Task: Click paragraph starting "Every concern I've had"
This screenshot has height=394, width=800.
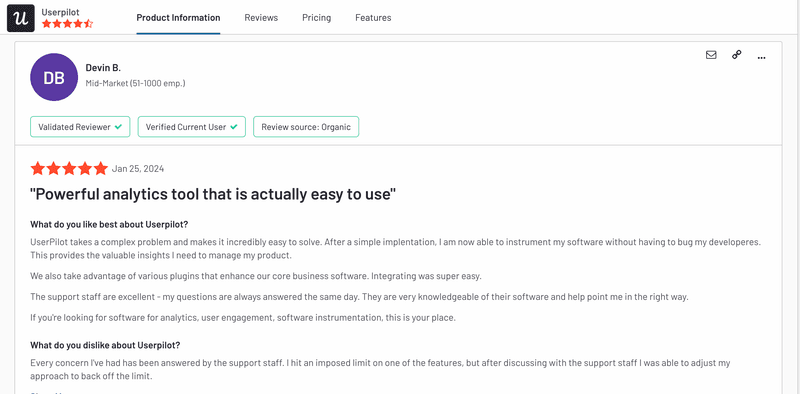Action: click(381, 370)
